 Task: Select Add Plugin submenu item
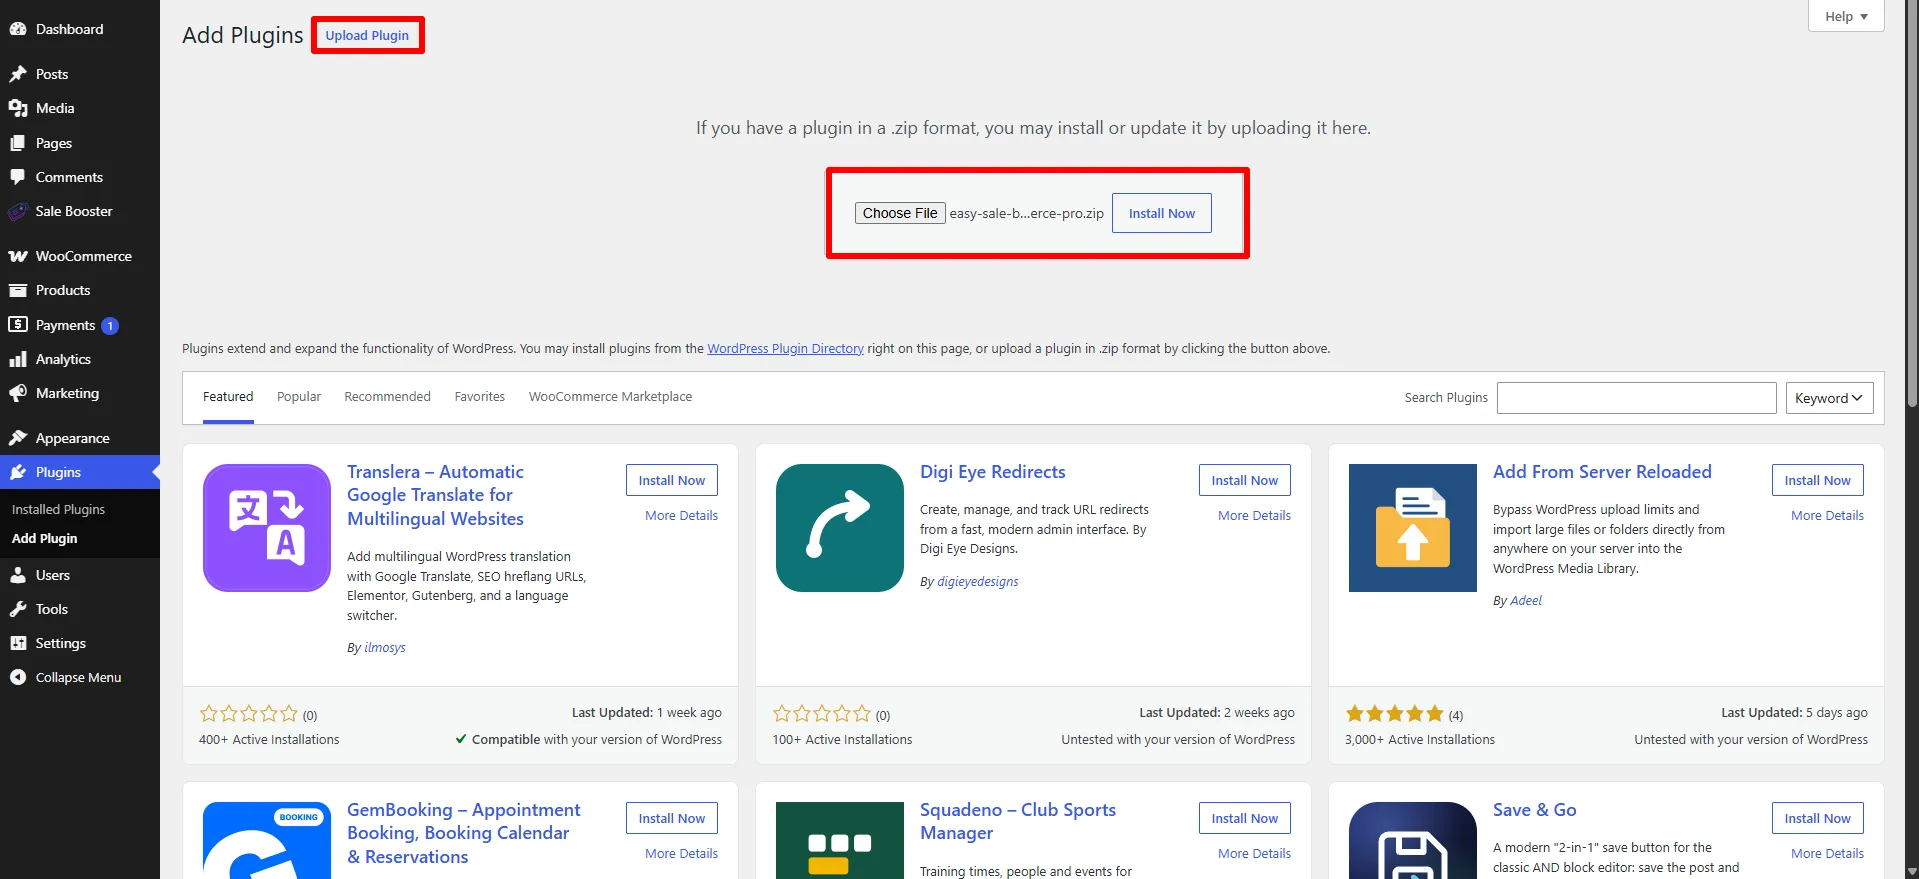click(44, 538)
